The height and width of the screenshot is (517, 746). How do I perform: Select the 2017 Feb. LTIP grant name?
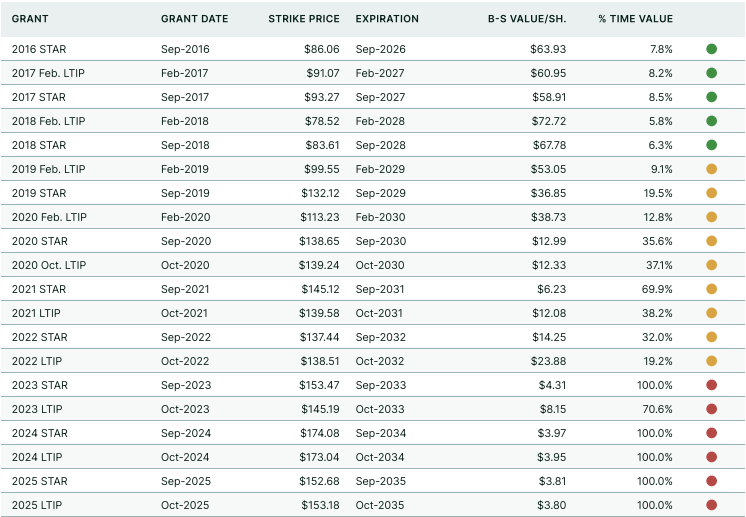tap(48, 73)
